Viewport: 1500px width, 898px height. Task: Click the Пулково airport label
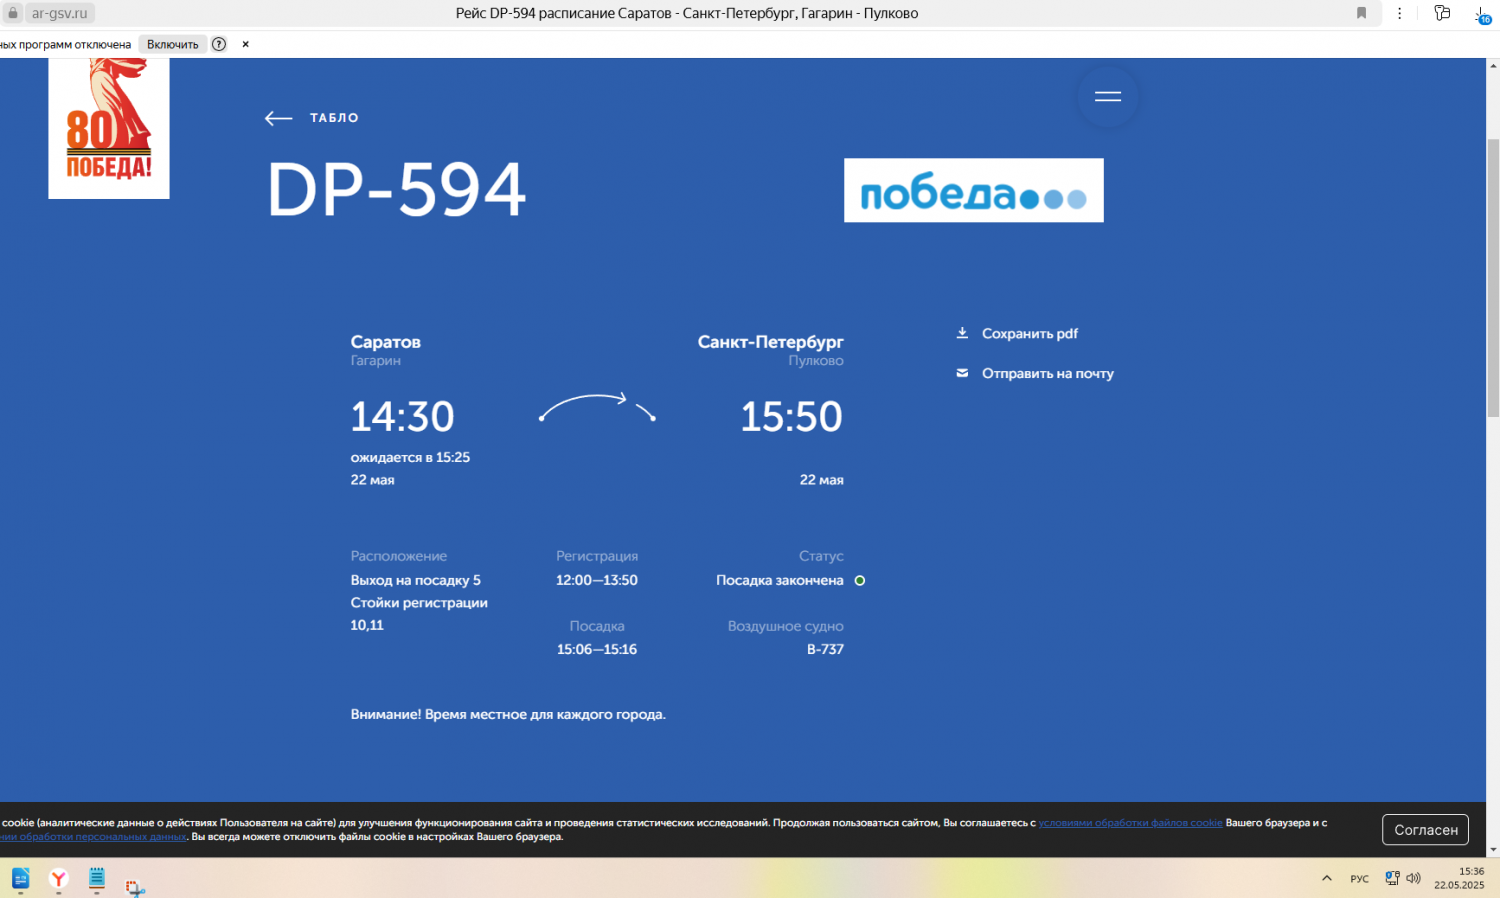816,361
